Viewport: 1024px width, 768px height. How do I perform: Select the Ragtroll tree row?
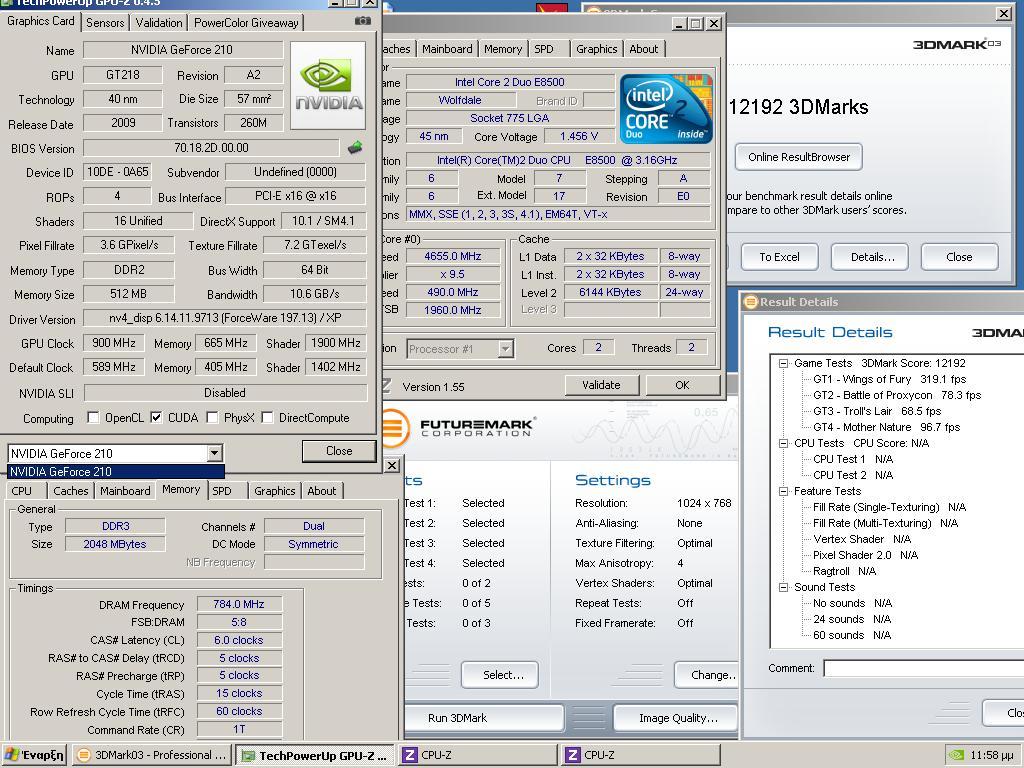(844, 571)
